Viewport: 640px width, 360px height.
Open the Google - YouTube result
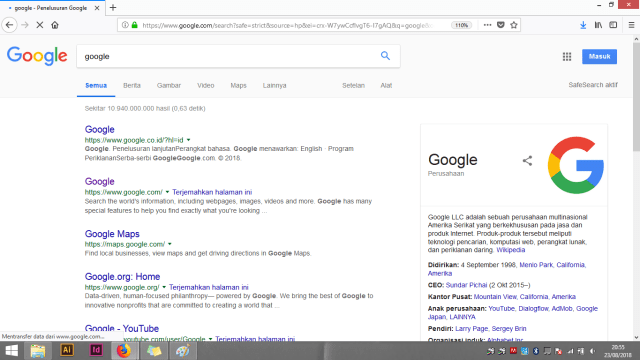click(122, 329)
